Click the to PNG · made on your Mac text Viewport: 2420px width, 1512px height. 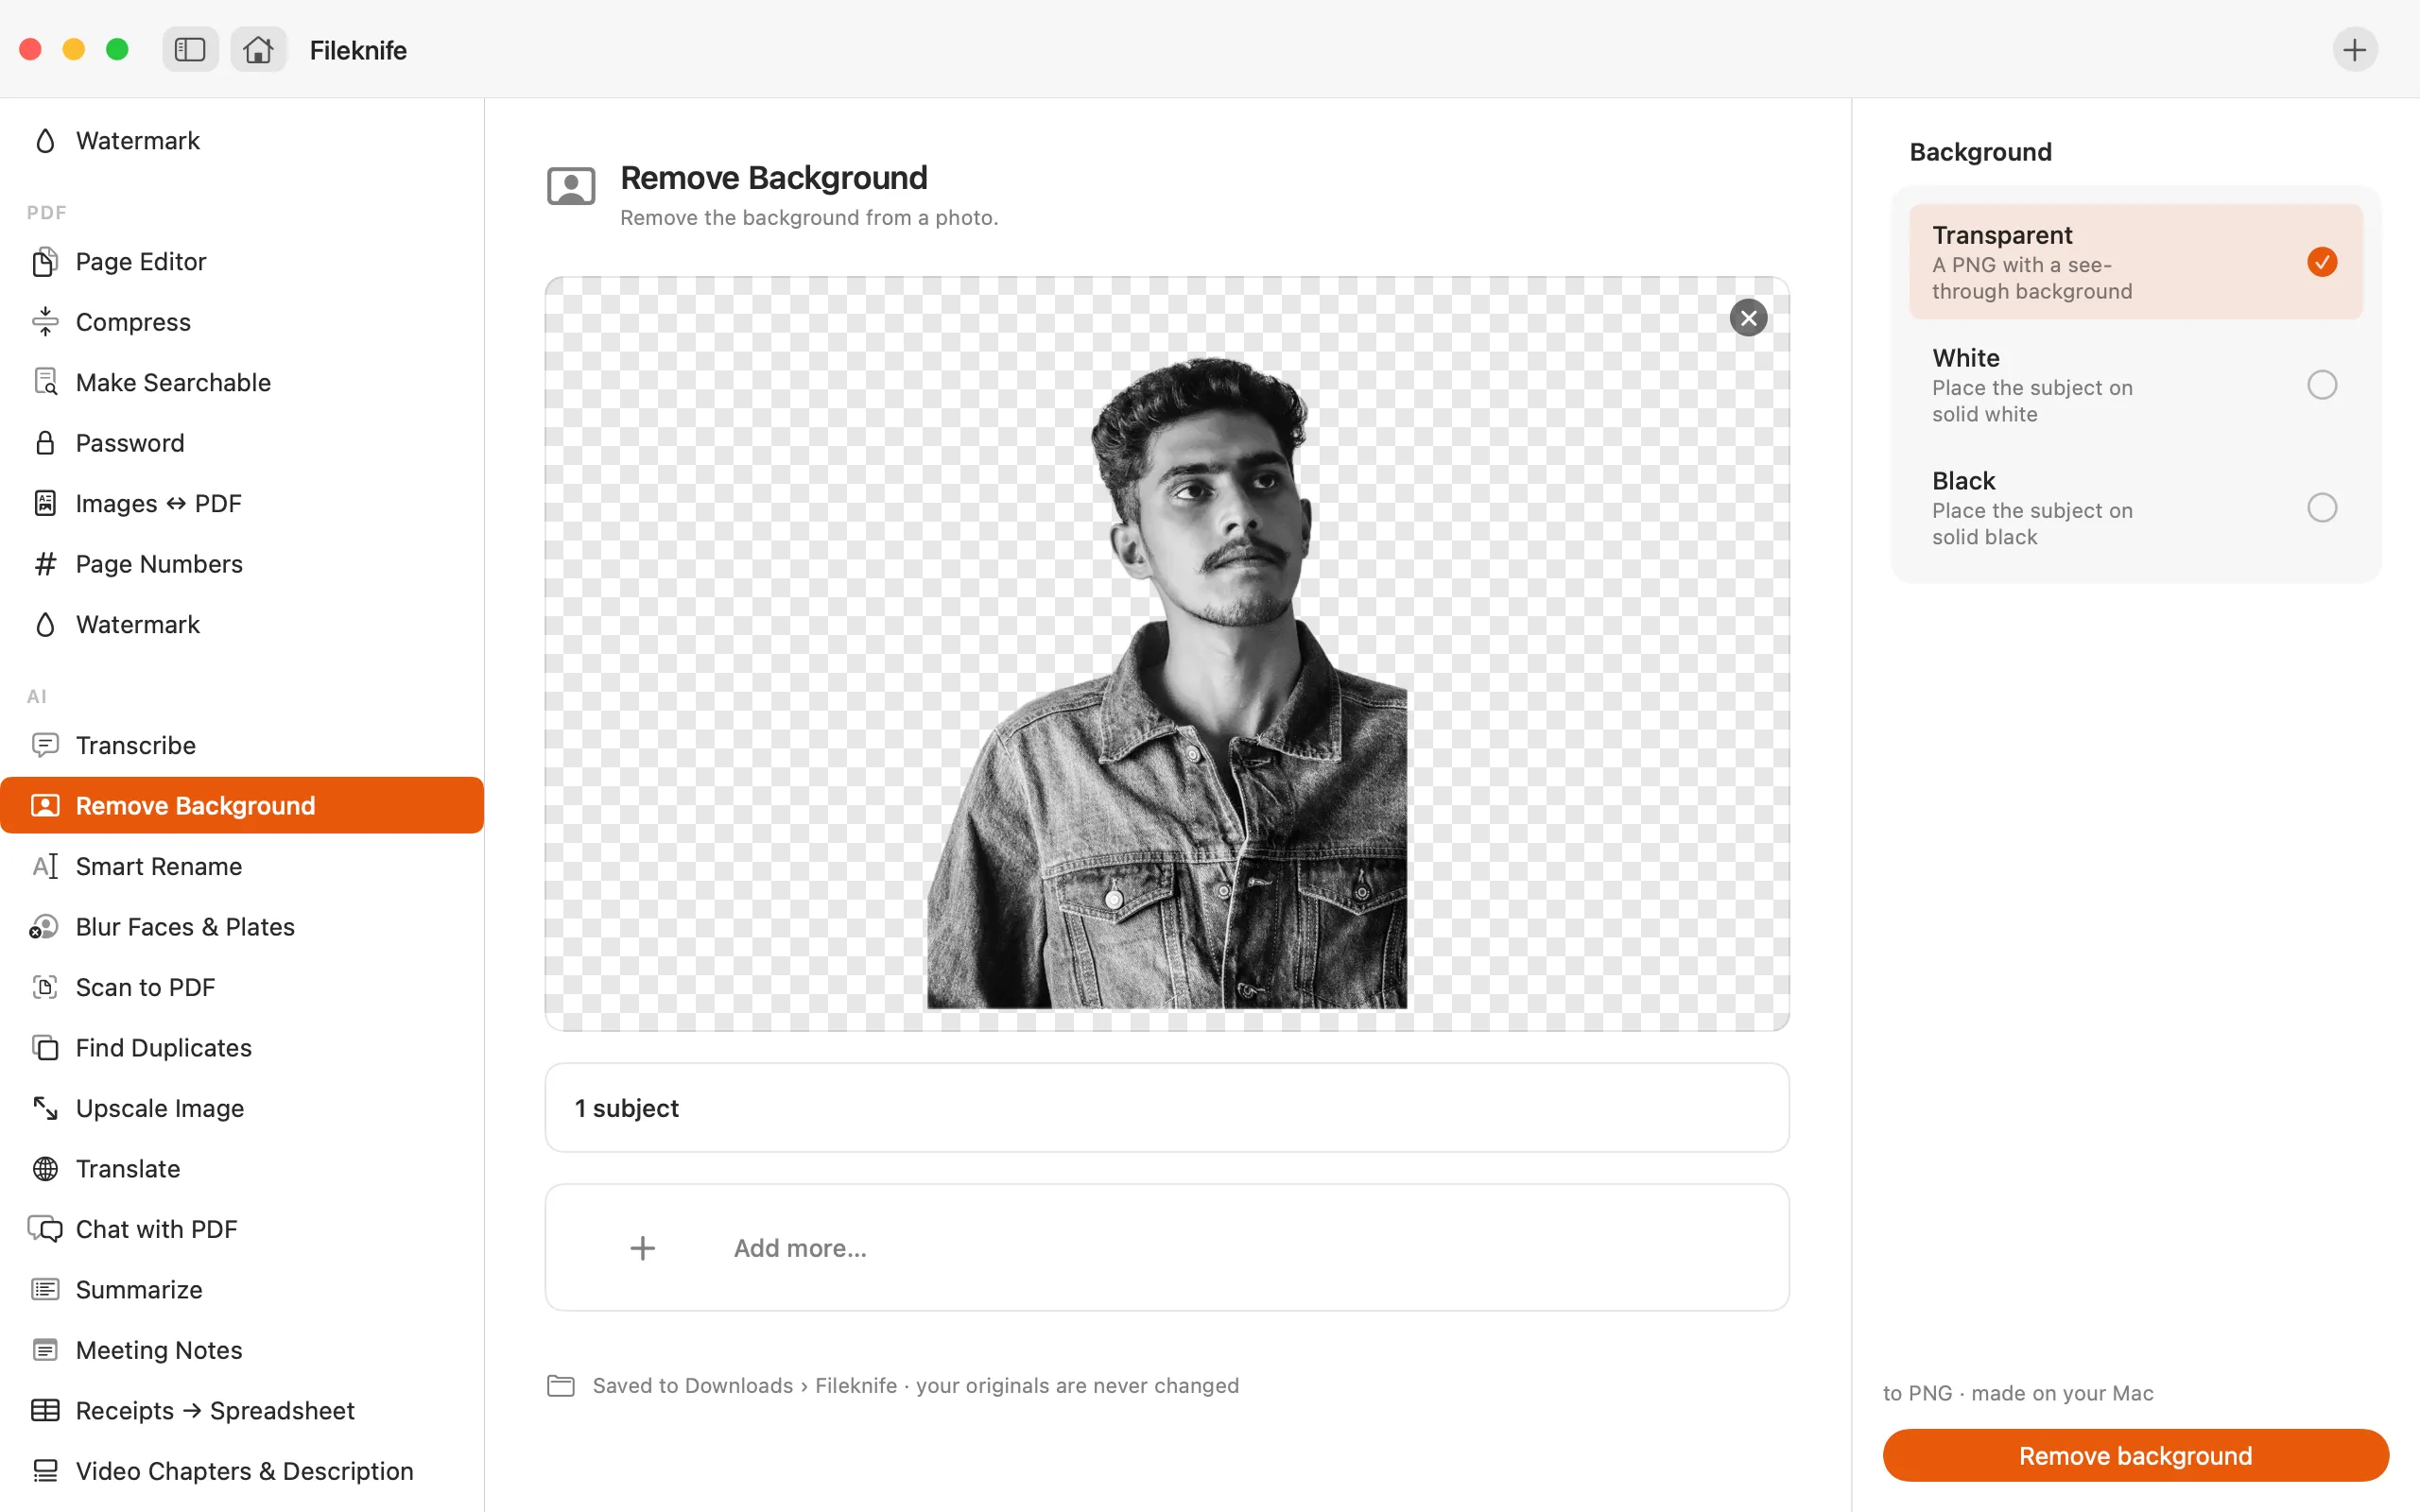(2017, 1393)
